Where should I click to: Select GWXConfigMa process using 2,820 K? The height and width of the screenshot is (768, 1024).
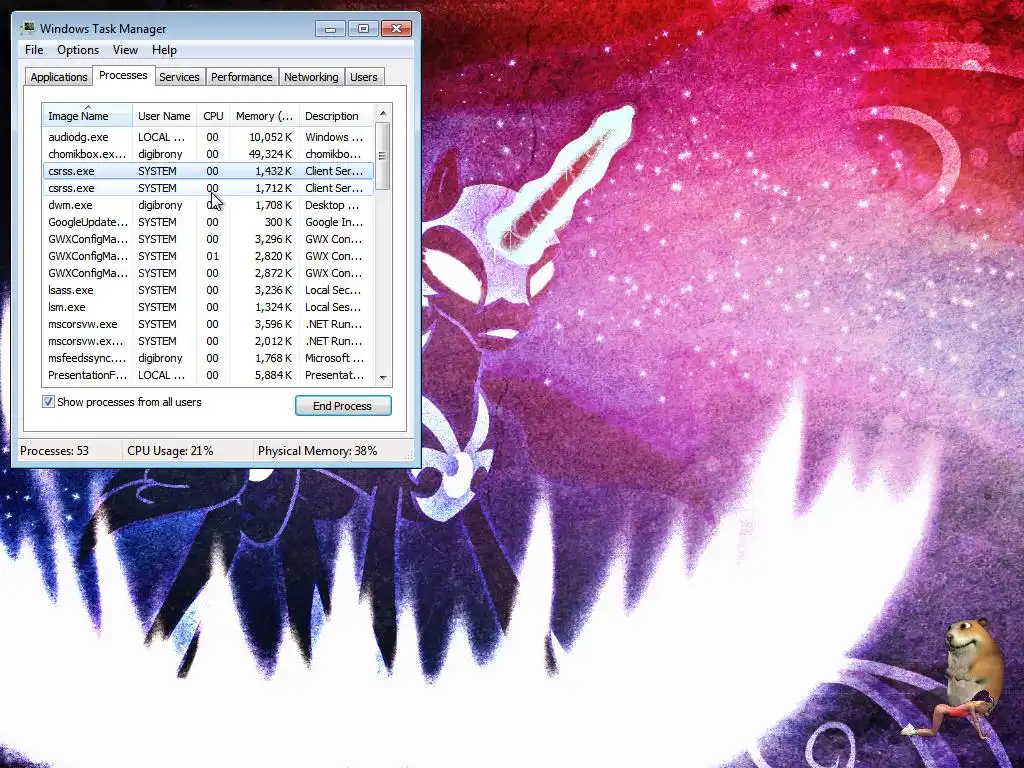tap(208, 256)
